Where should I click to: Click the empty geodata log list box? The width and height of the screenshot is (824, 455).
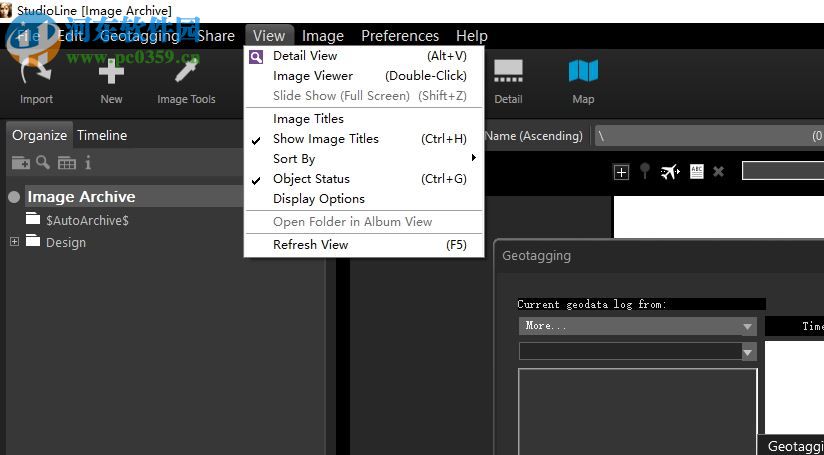[x=638, y=411]
